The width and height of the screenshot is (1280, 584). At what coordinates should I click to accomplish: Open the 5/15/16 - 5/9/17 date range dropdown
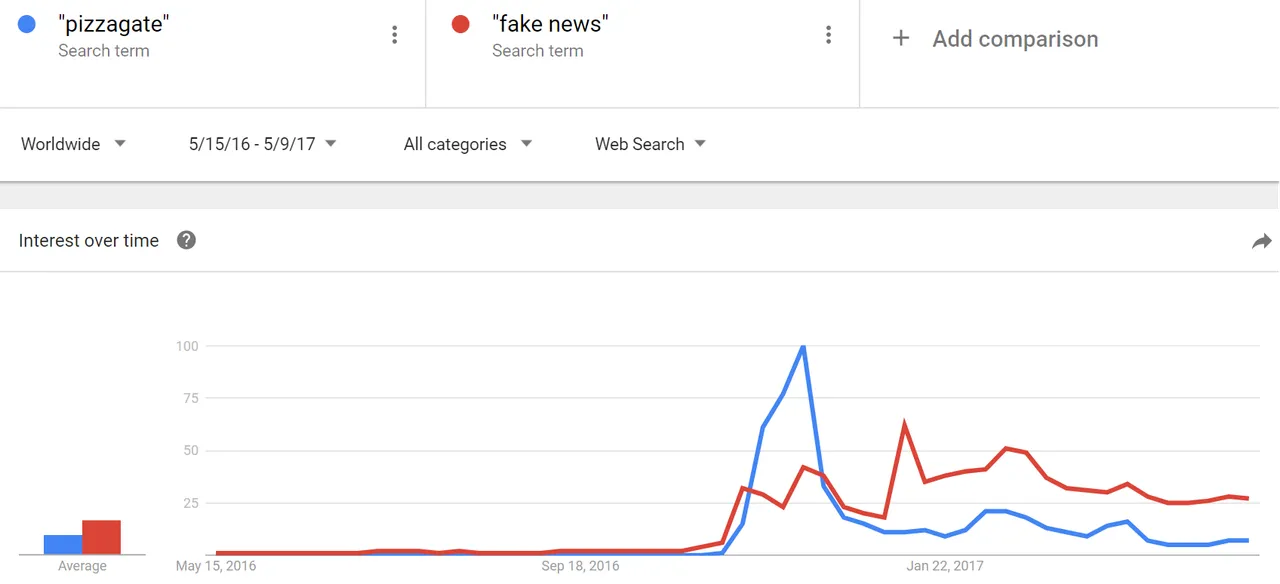click(x=262, y=144)
